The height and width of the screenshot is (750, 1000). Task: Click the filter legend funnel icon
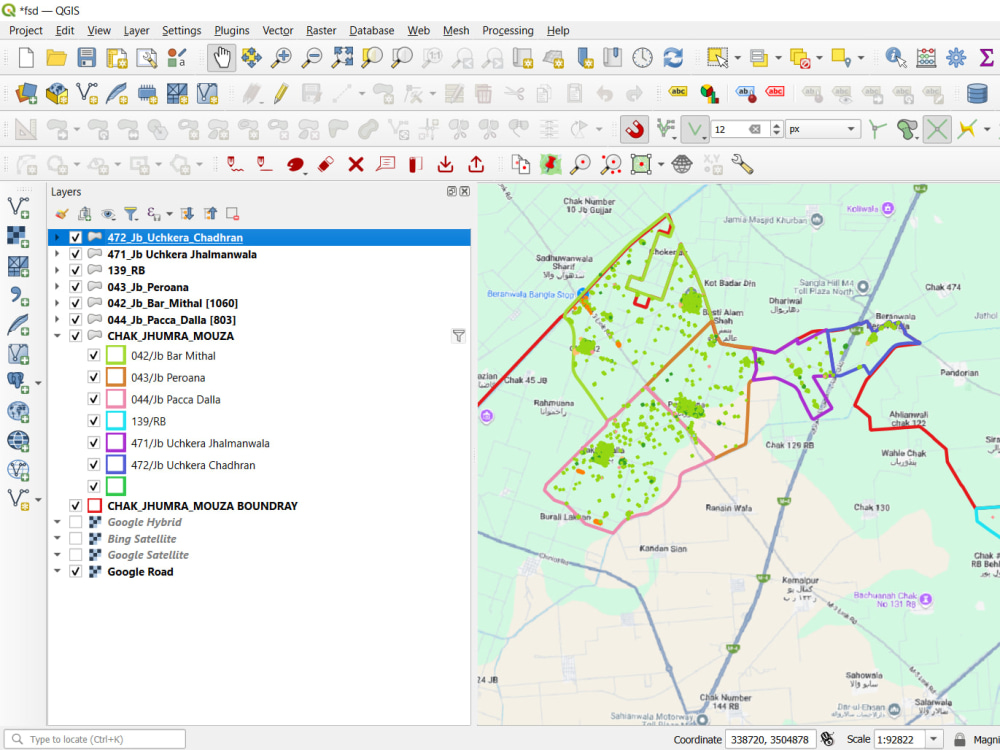(131, 214)
